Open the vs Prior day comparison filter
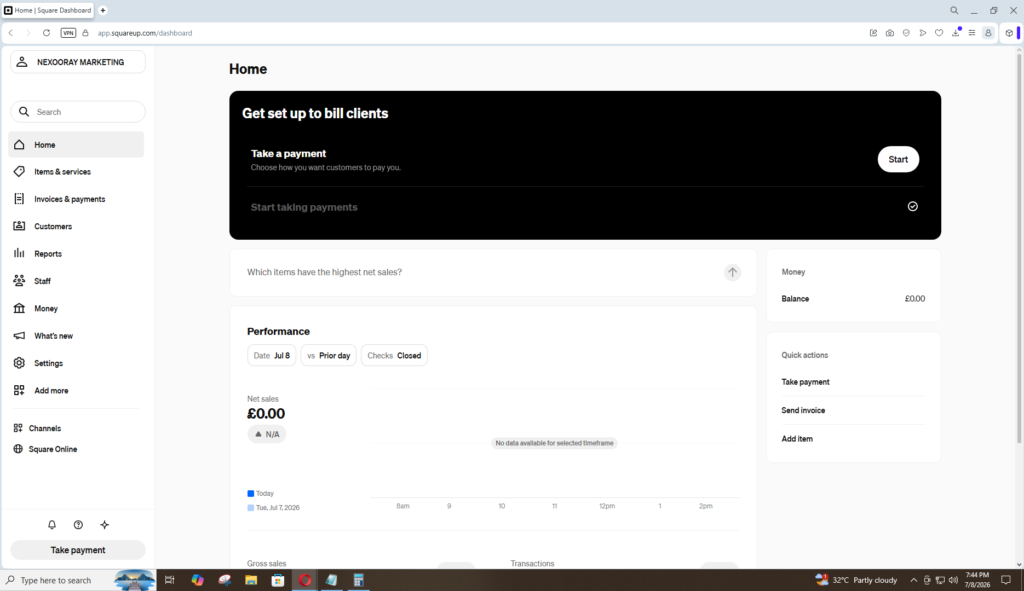This screenshot has width=1024, height=591. coord(328,355)
